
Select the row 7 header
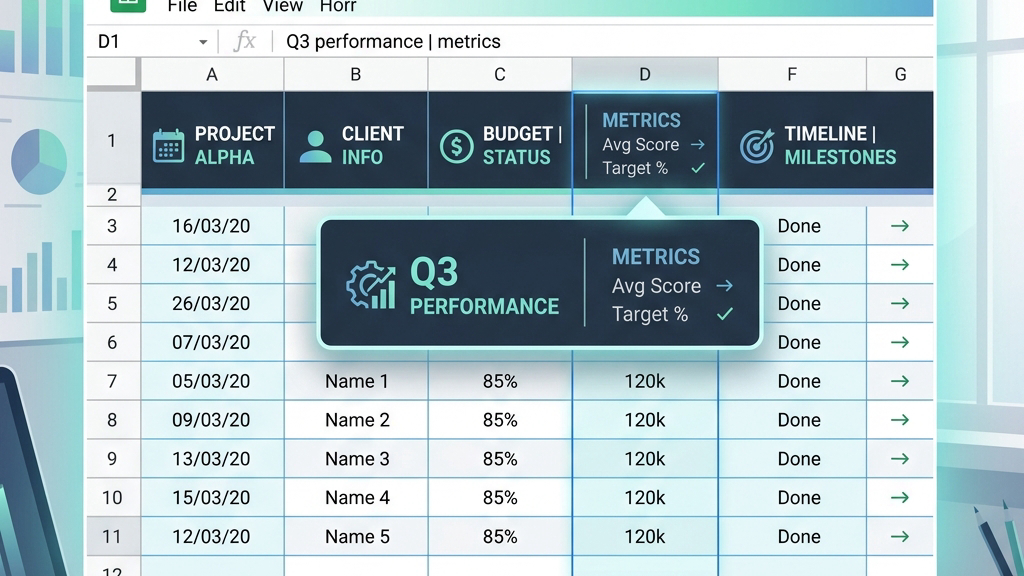coord(112,381)
